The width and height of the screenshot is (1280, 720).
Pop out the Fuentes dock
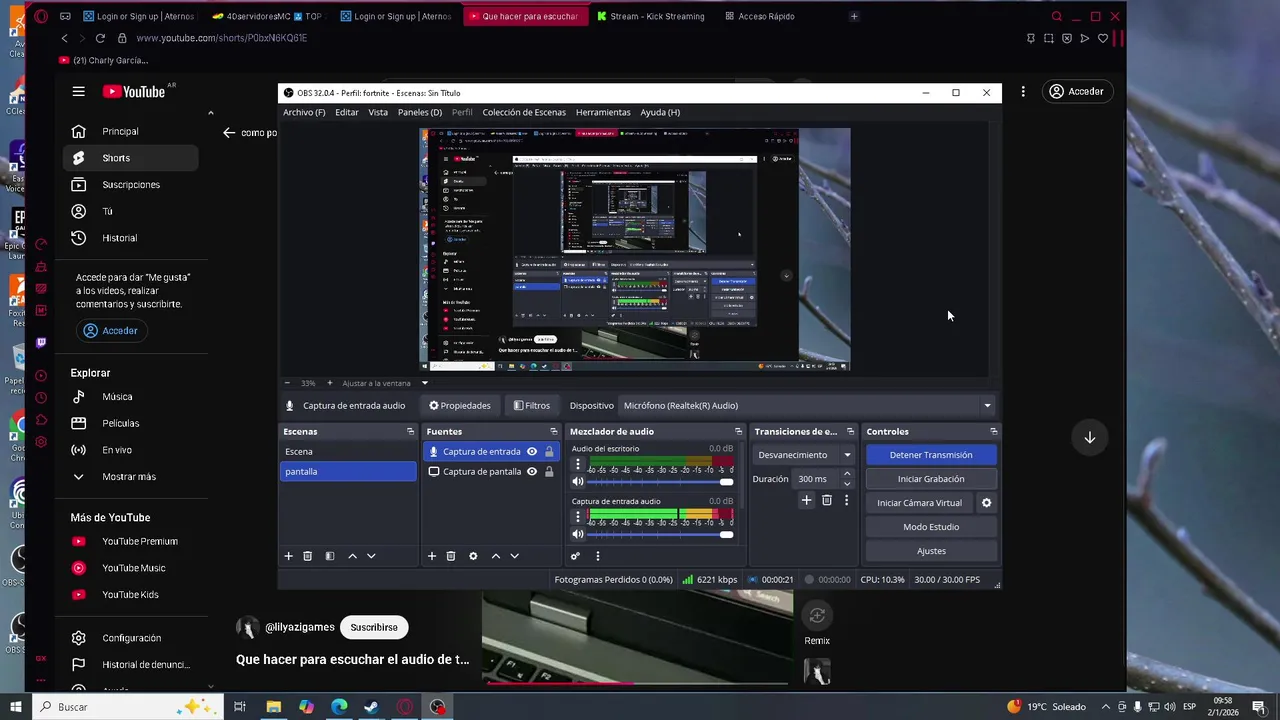click(x=553, y=431)
